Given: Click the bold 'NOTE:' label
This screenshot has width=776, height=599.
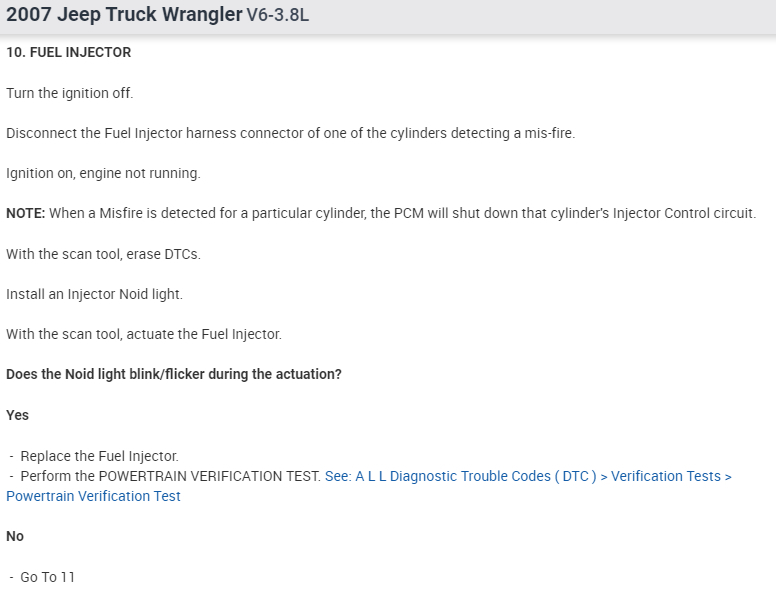Looking at the screenshot, I should 26,213.
